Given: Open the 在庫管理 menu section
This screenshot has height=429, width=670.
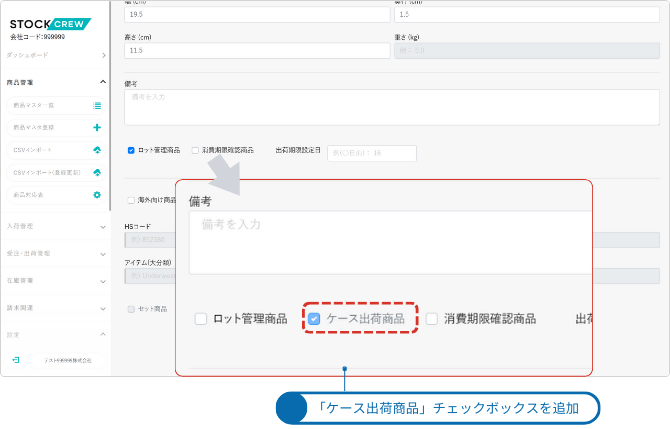Looking at the screenshot, I should click(56, 281).
